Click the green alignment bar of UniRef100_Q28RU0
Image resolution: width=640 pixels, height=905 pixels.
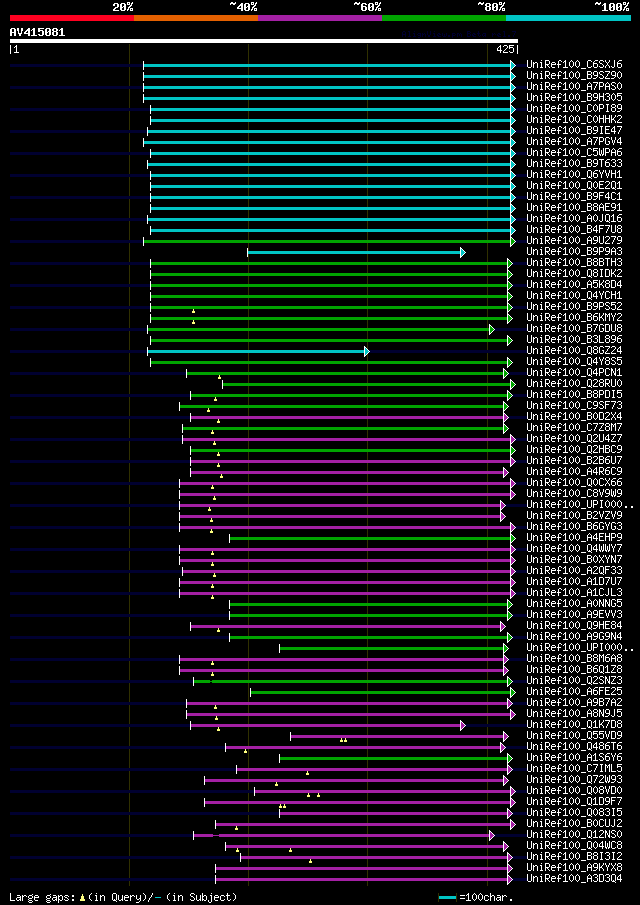pyautogui.click(x=369, y=384)
